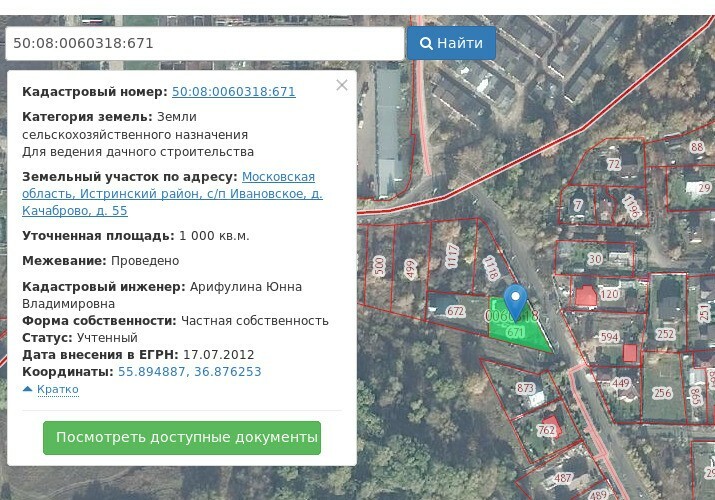Click the cadastral number search field

(x=204, y=43)
